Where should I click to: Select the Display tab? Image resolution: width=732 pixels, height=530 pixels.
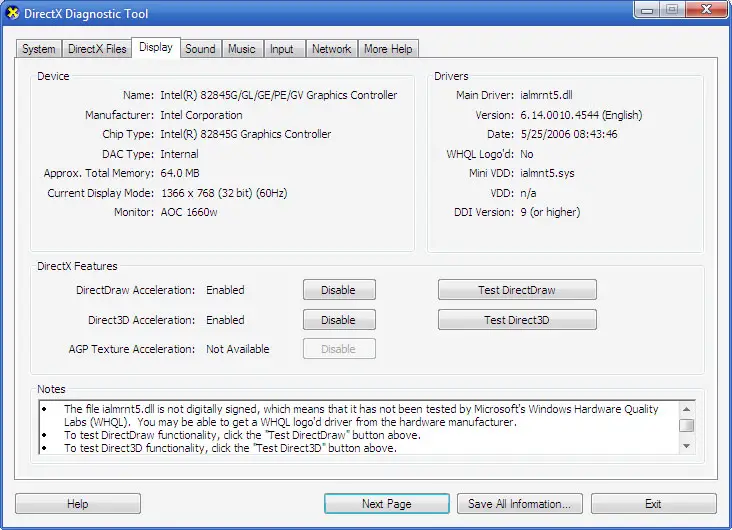[x=156, y=47]
